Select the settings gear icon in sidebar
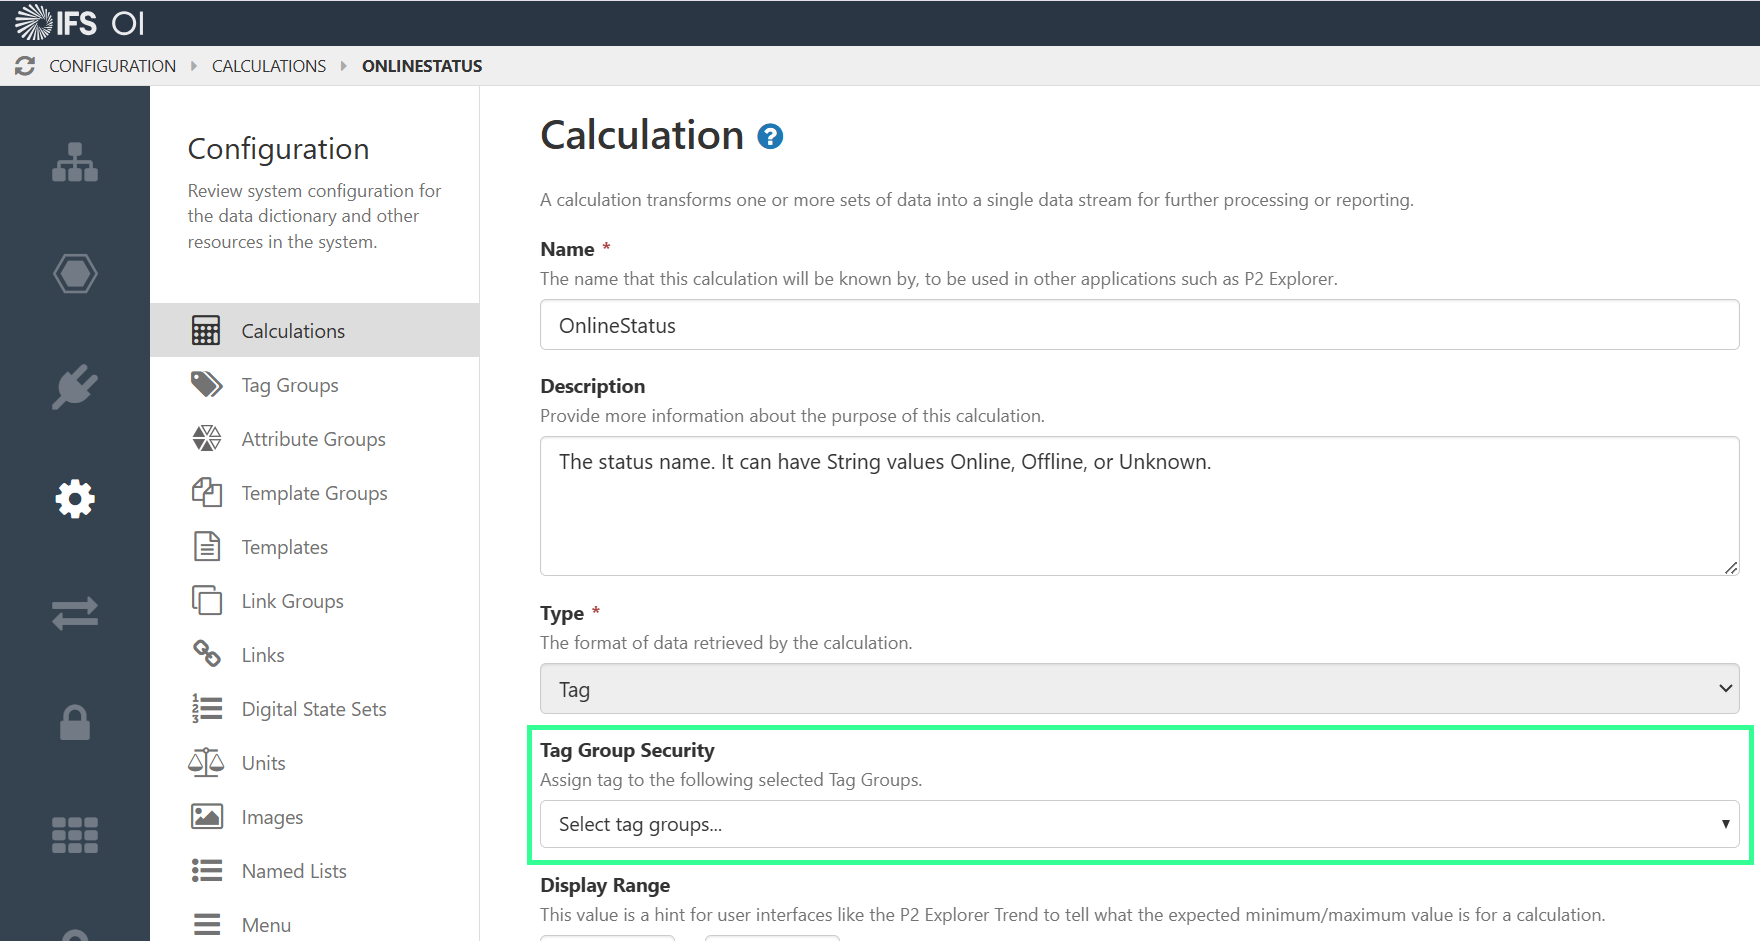The width and height of the screenshot is (1760, 941). (75, 498)
